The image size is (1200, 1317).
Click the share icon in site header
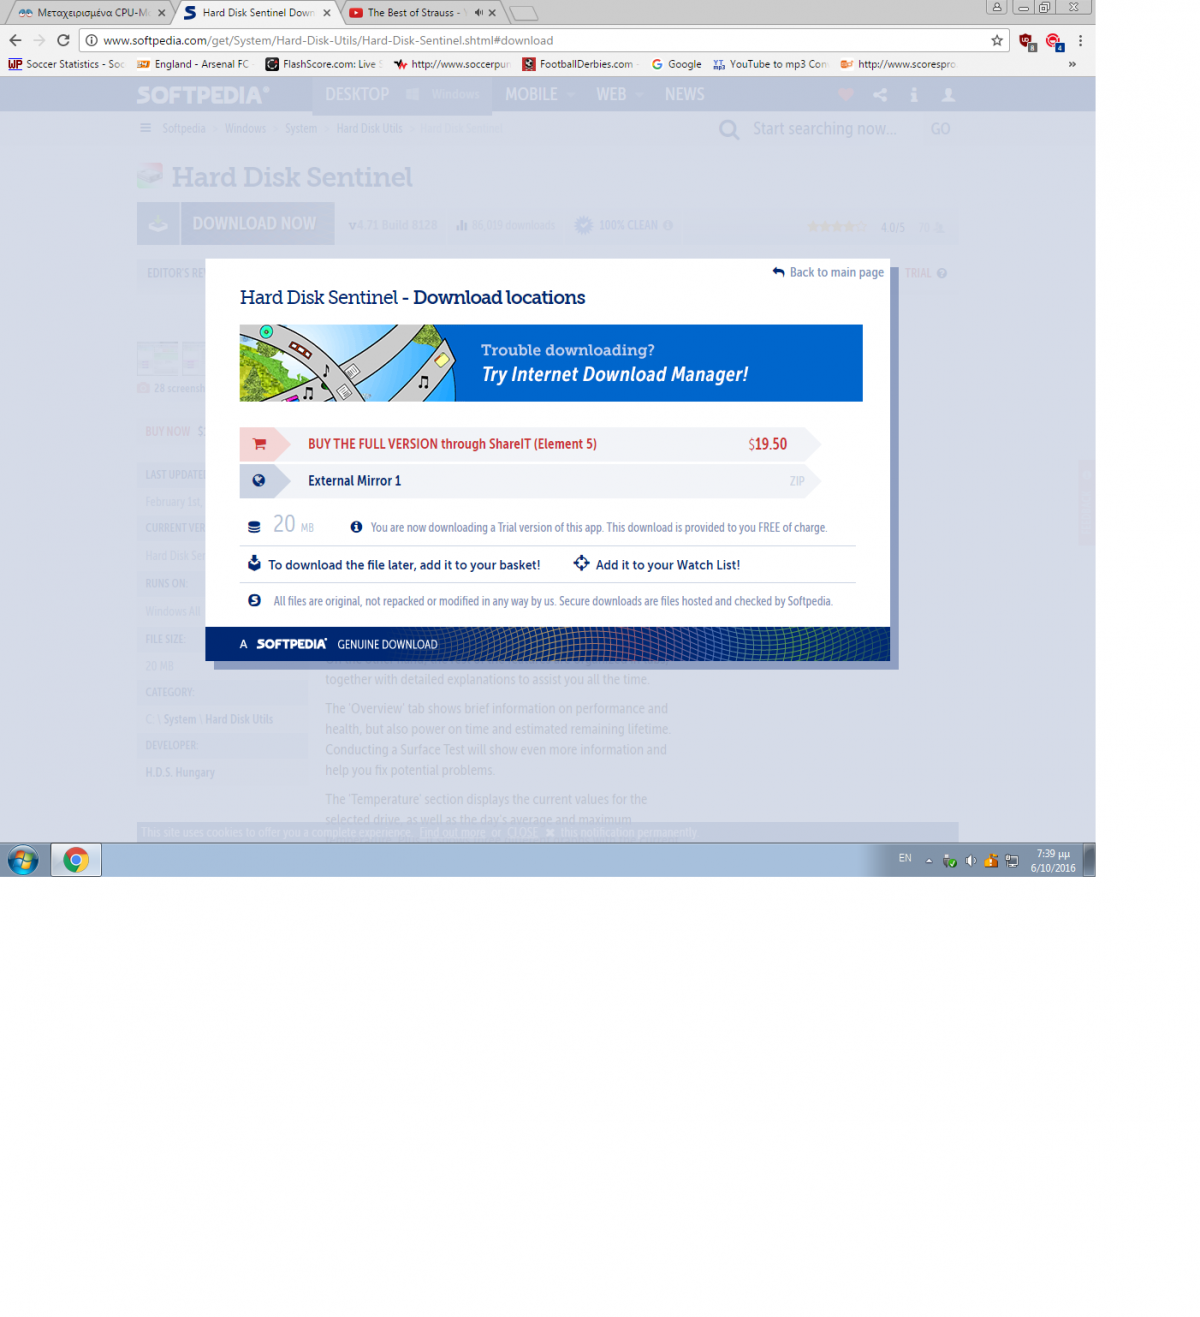pos(880,94)
